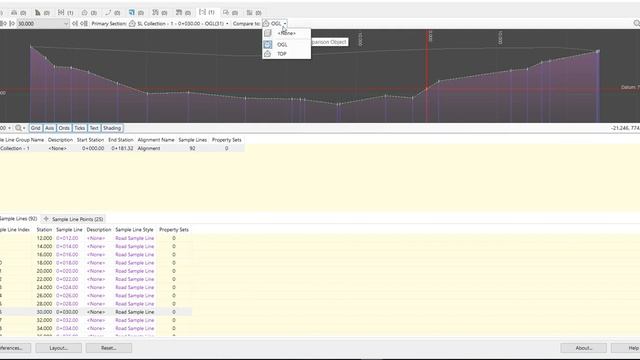
Task: Open the alignments toolbar tab with curve icon
Action: pos(112,13)
